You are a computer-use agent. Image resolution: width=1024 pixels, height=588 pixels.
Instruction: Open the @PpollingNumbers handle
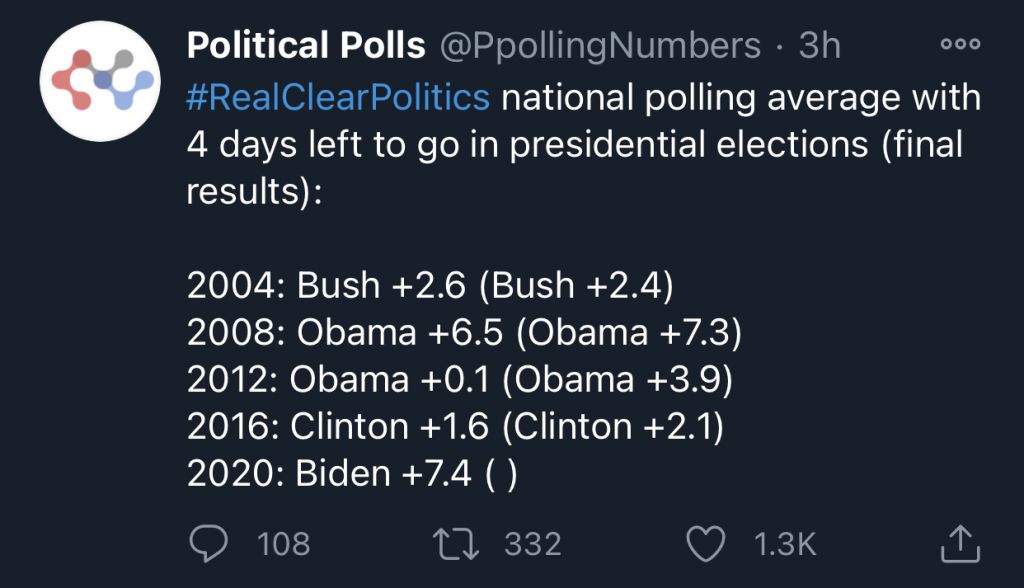(600, 46)
